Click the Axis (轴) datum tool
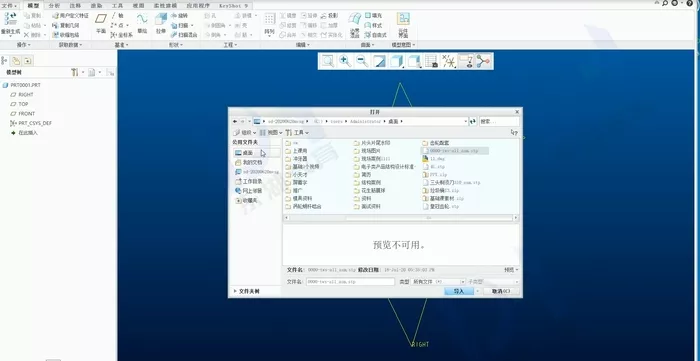Viewport: 700px width, 361px height. pyautogui.click(x=117, y=16)
